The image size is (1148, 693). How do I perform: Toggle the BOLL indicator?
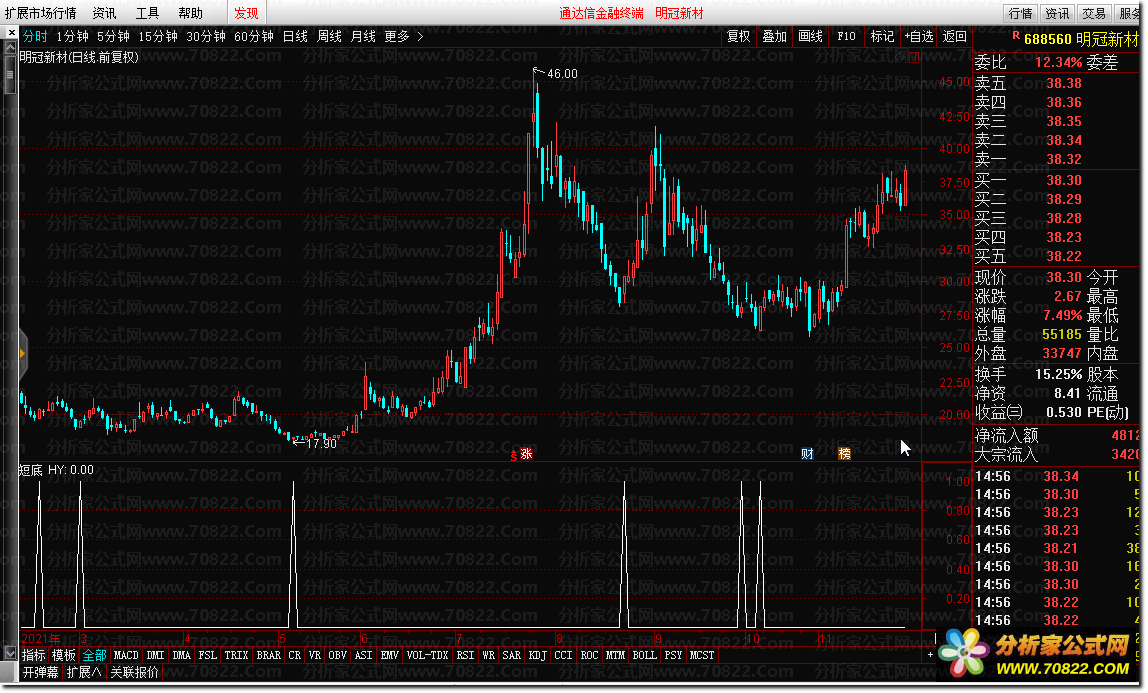coord(644,655)
